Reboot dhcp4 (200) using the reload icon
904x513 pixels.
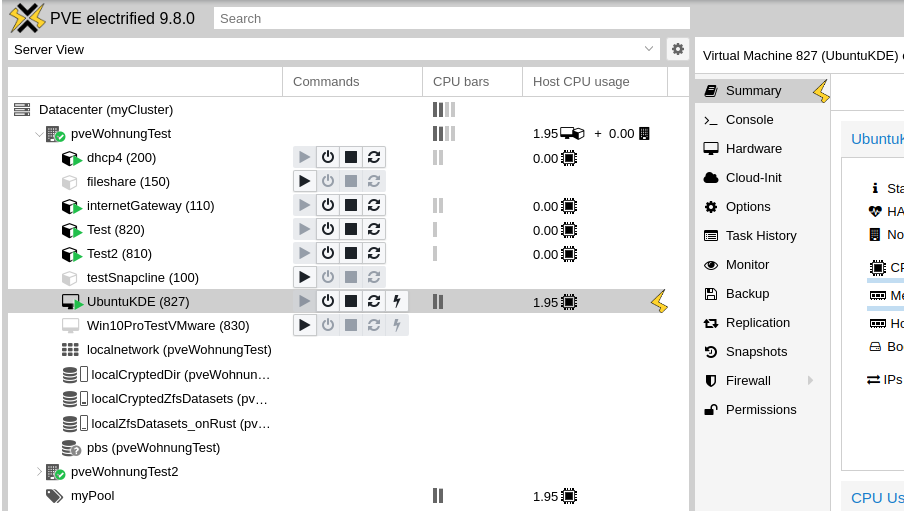click(x=374, y=157)
